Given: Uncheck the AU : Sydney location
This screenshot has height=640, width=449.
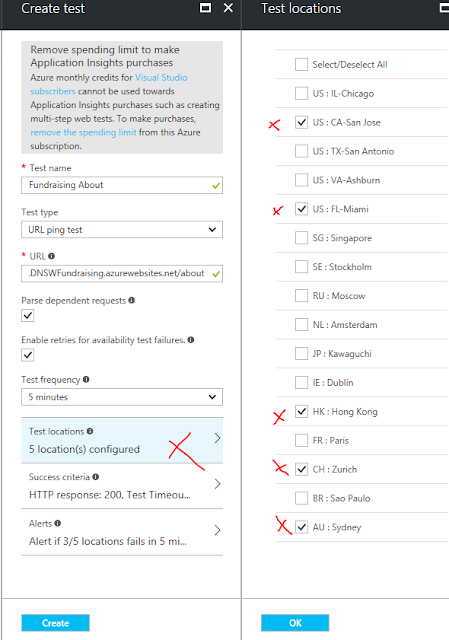Looking at the screenshot, I should tap(301, 527).
